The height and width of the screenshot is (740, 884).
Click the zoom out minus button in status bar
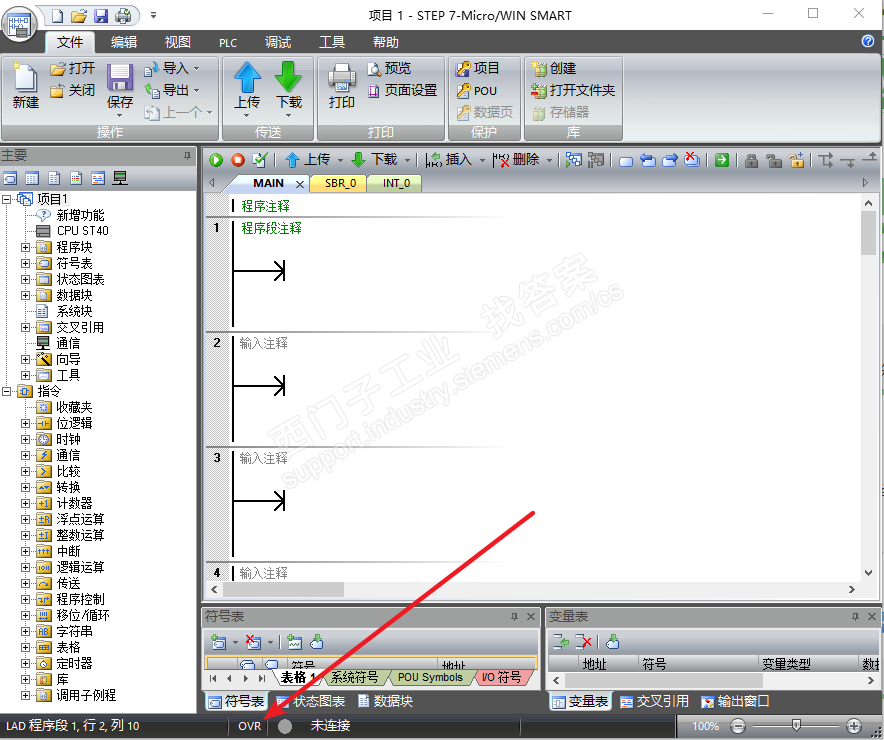[x=738, y=726]
